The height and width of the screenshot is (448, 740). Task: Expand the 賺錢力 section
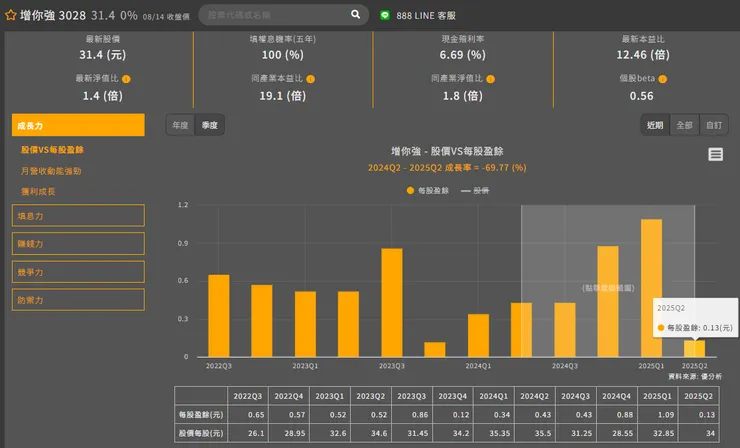pos(78,244)
